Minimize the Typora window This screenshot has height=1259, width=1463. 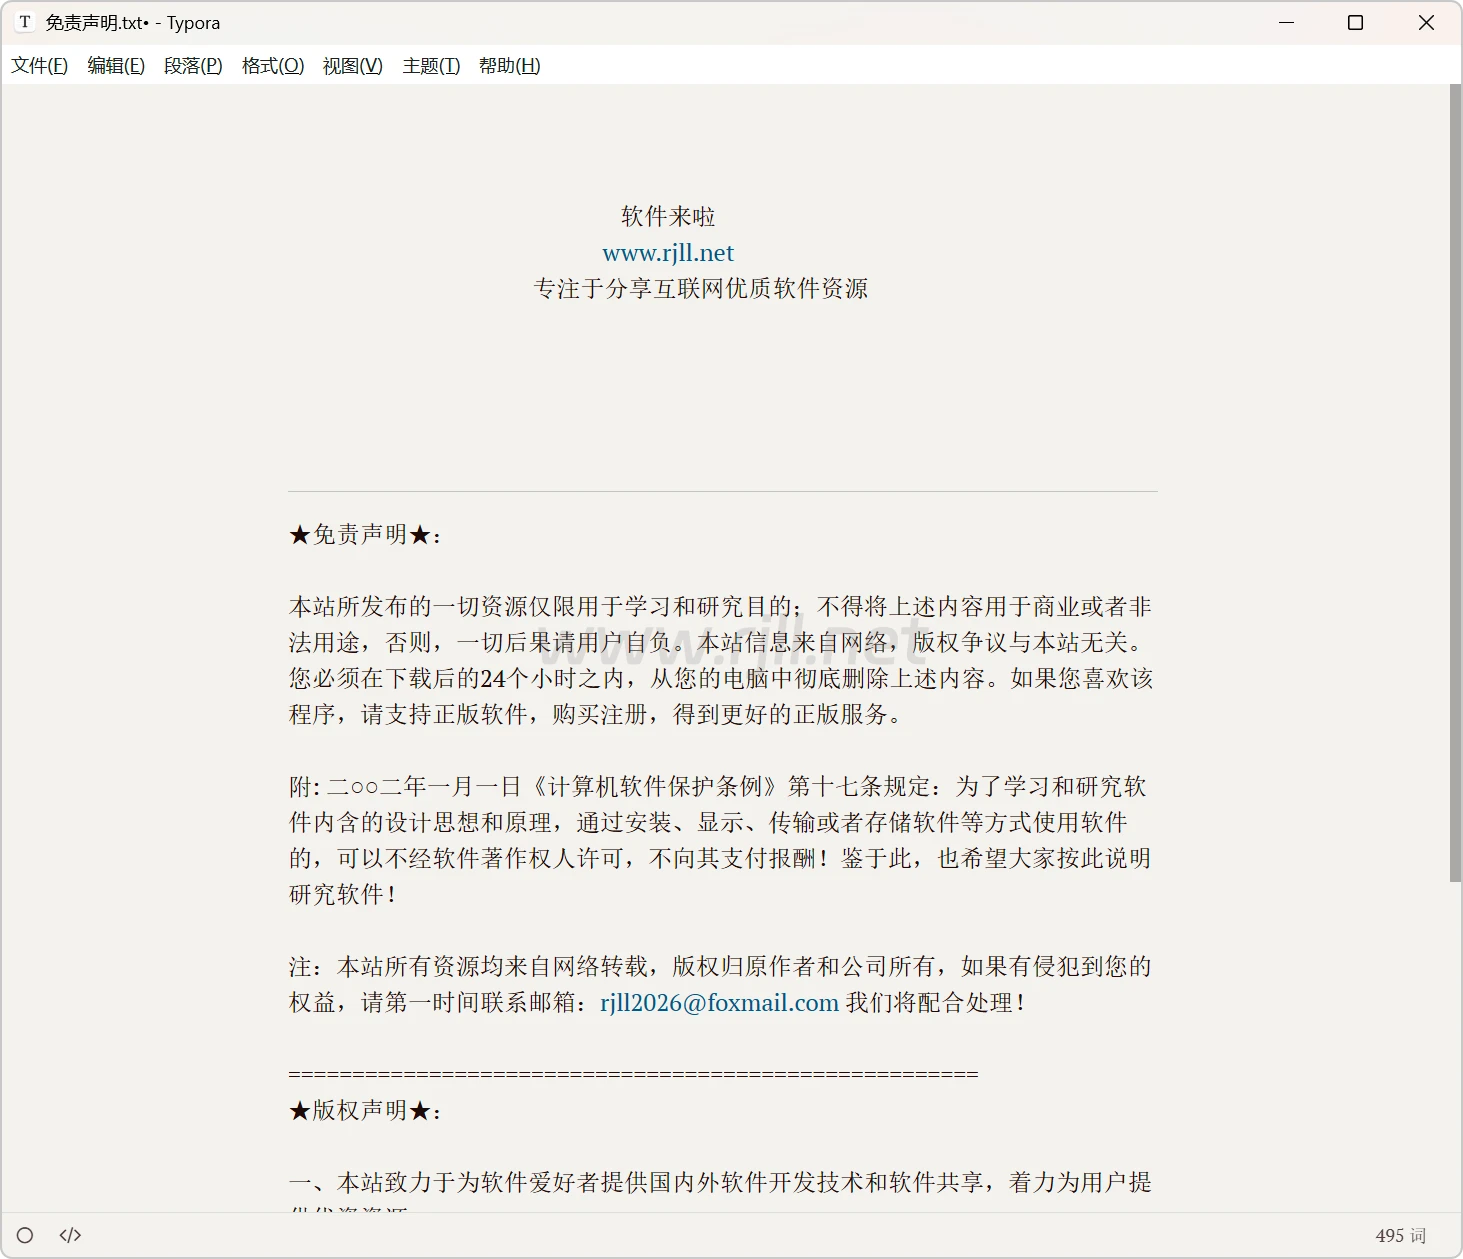click(1287, 22)
